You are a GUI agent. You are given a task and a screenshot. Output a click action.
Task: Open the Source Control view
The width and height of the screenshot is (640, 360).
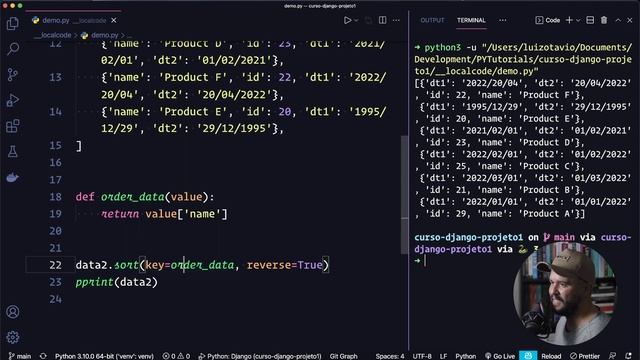click(x=13, y=75)
